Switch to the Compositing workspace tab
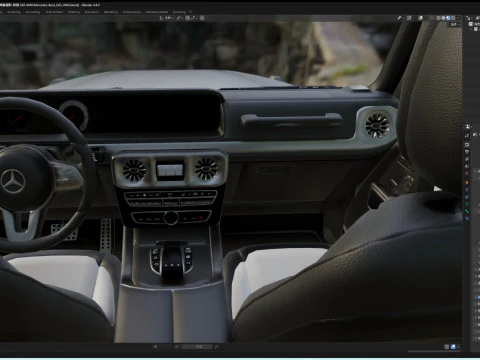 132,12
